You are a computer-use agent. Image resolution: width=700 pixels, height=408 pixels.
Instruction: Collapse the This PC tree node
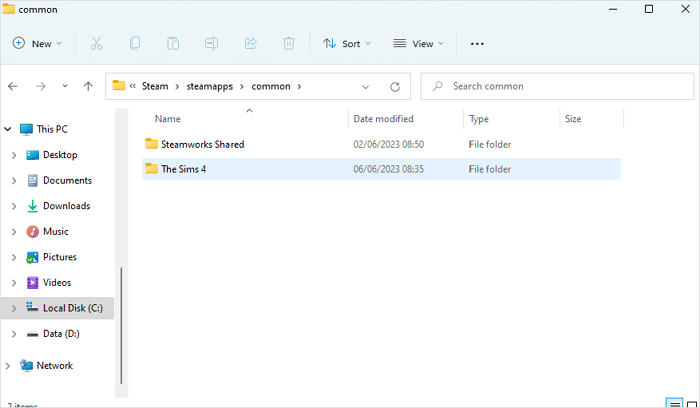tap(8, 129)
